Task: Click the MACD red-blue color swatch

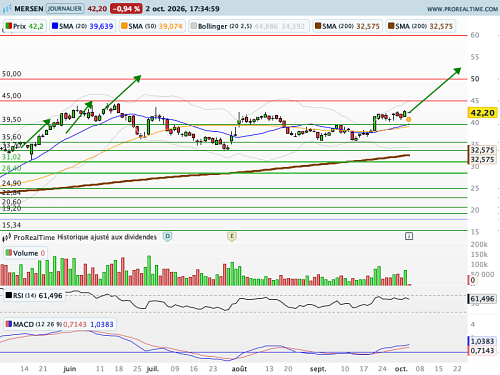Action: (x=9, y=324)
